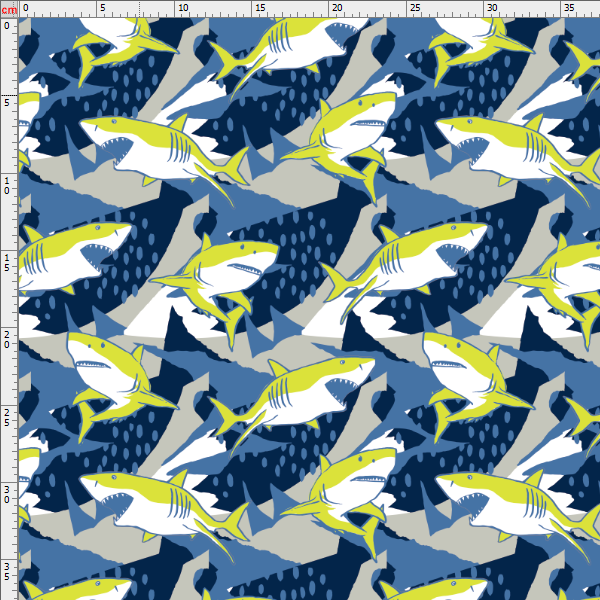Click the 20 mark on the vertical ruler

(7, 340)
